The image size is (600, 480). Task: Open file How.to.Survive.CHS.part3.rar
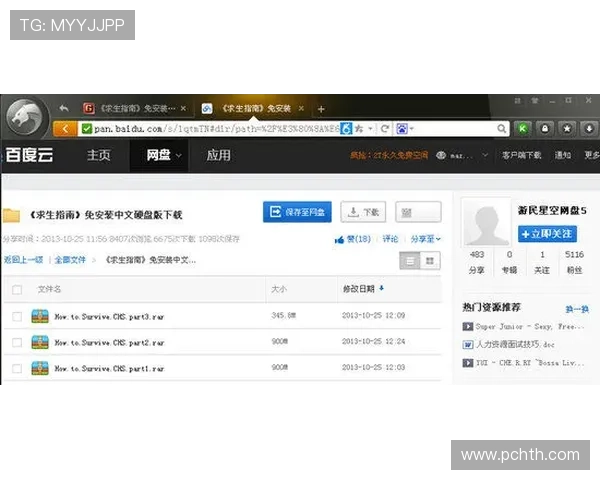pyautogui.click(x=109, y=317)
